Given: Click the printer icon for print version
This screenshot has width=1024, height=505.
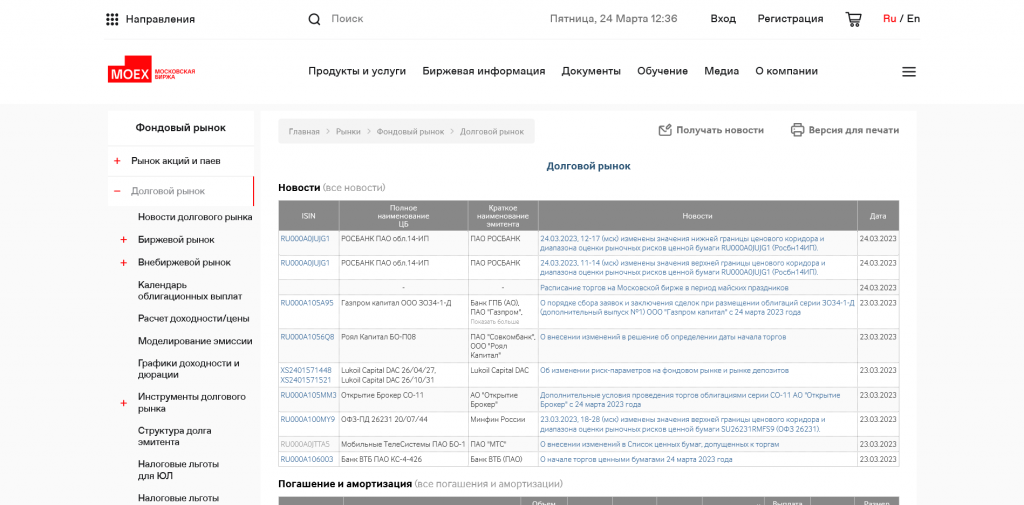Looking at the screenshot, I should click(x=797, y=130).
